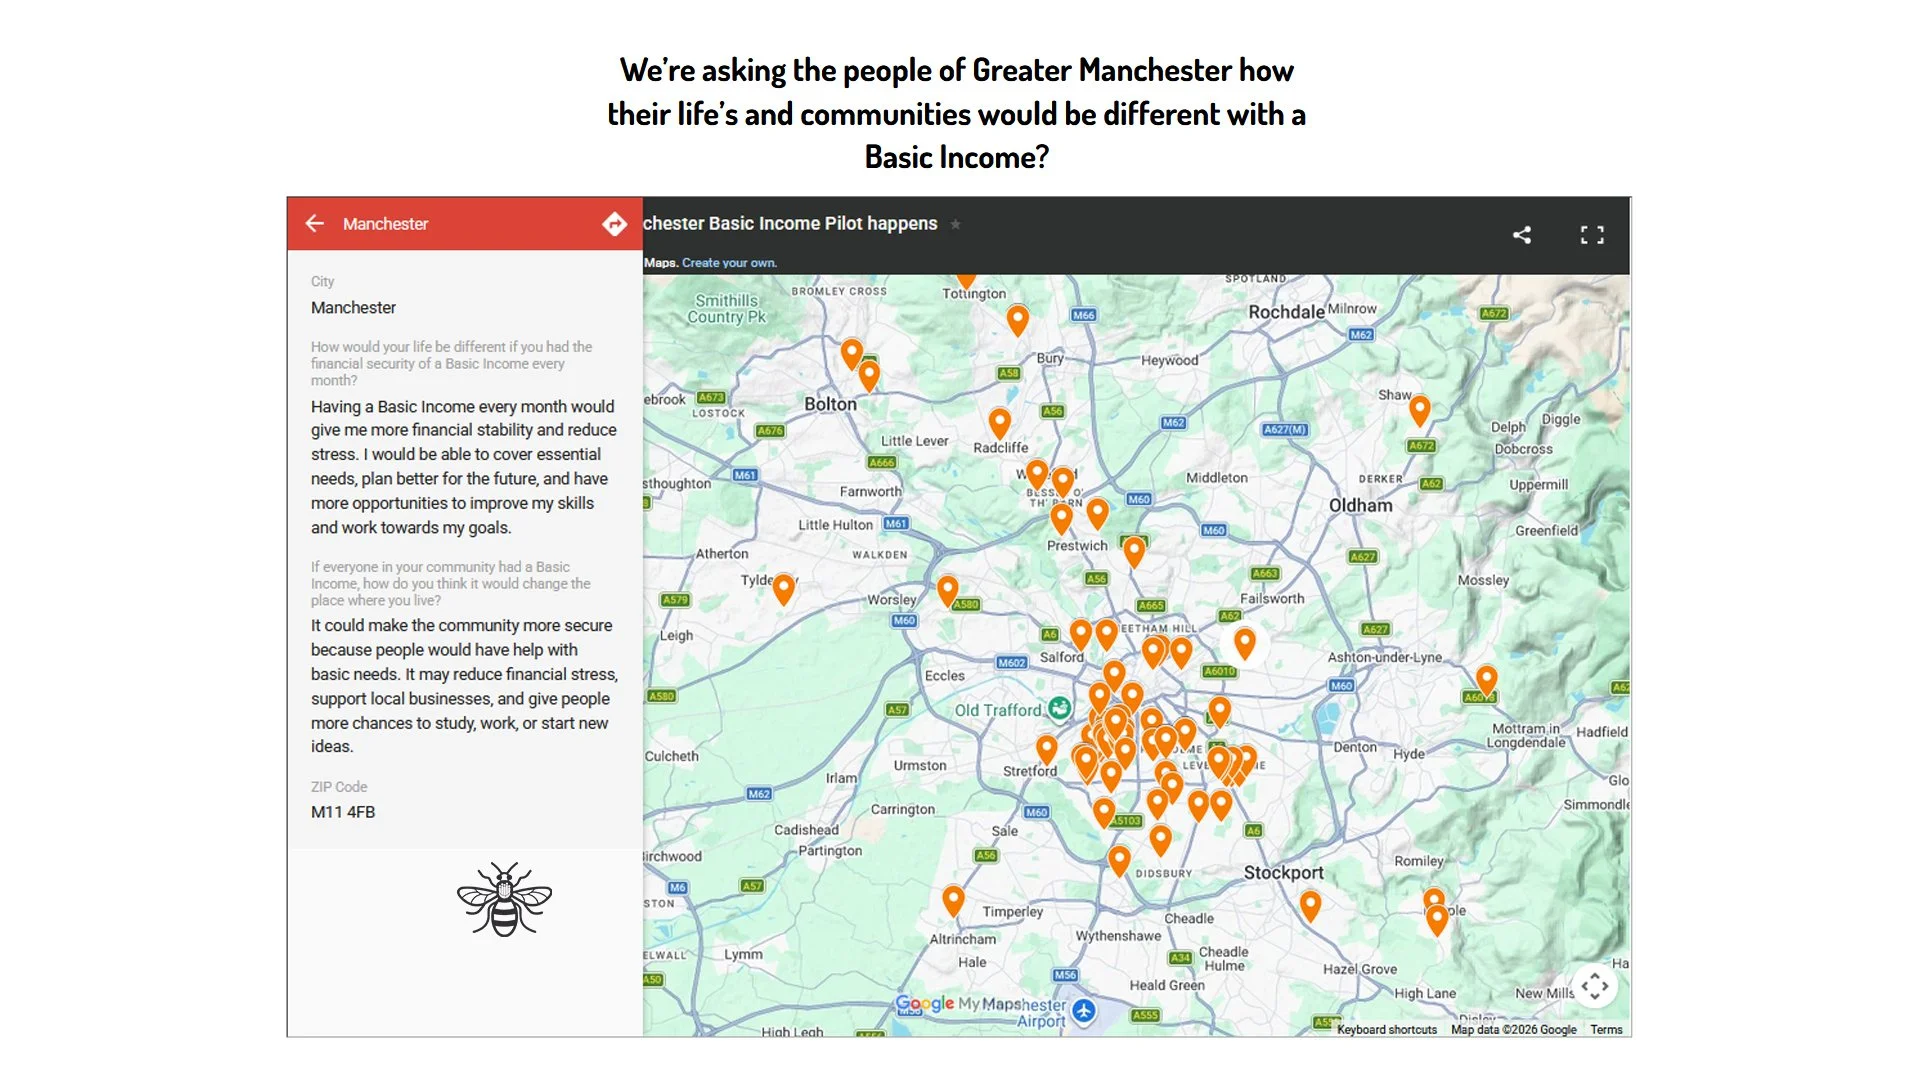Click the back arrow beside Manchester
1920x1080 pixels.
(315, 223)
